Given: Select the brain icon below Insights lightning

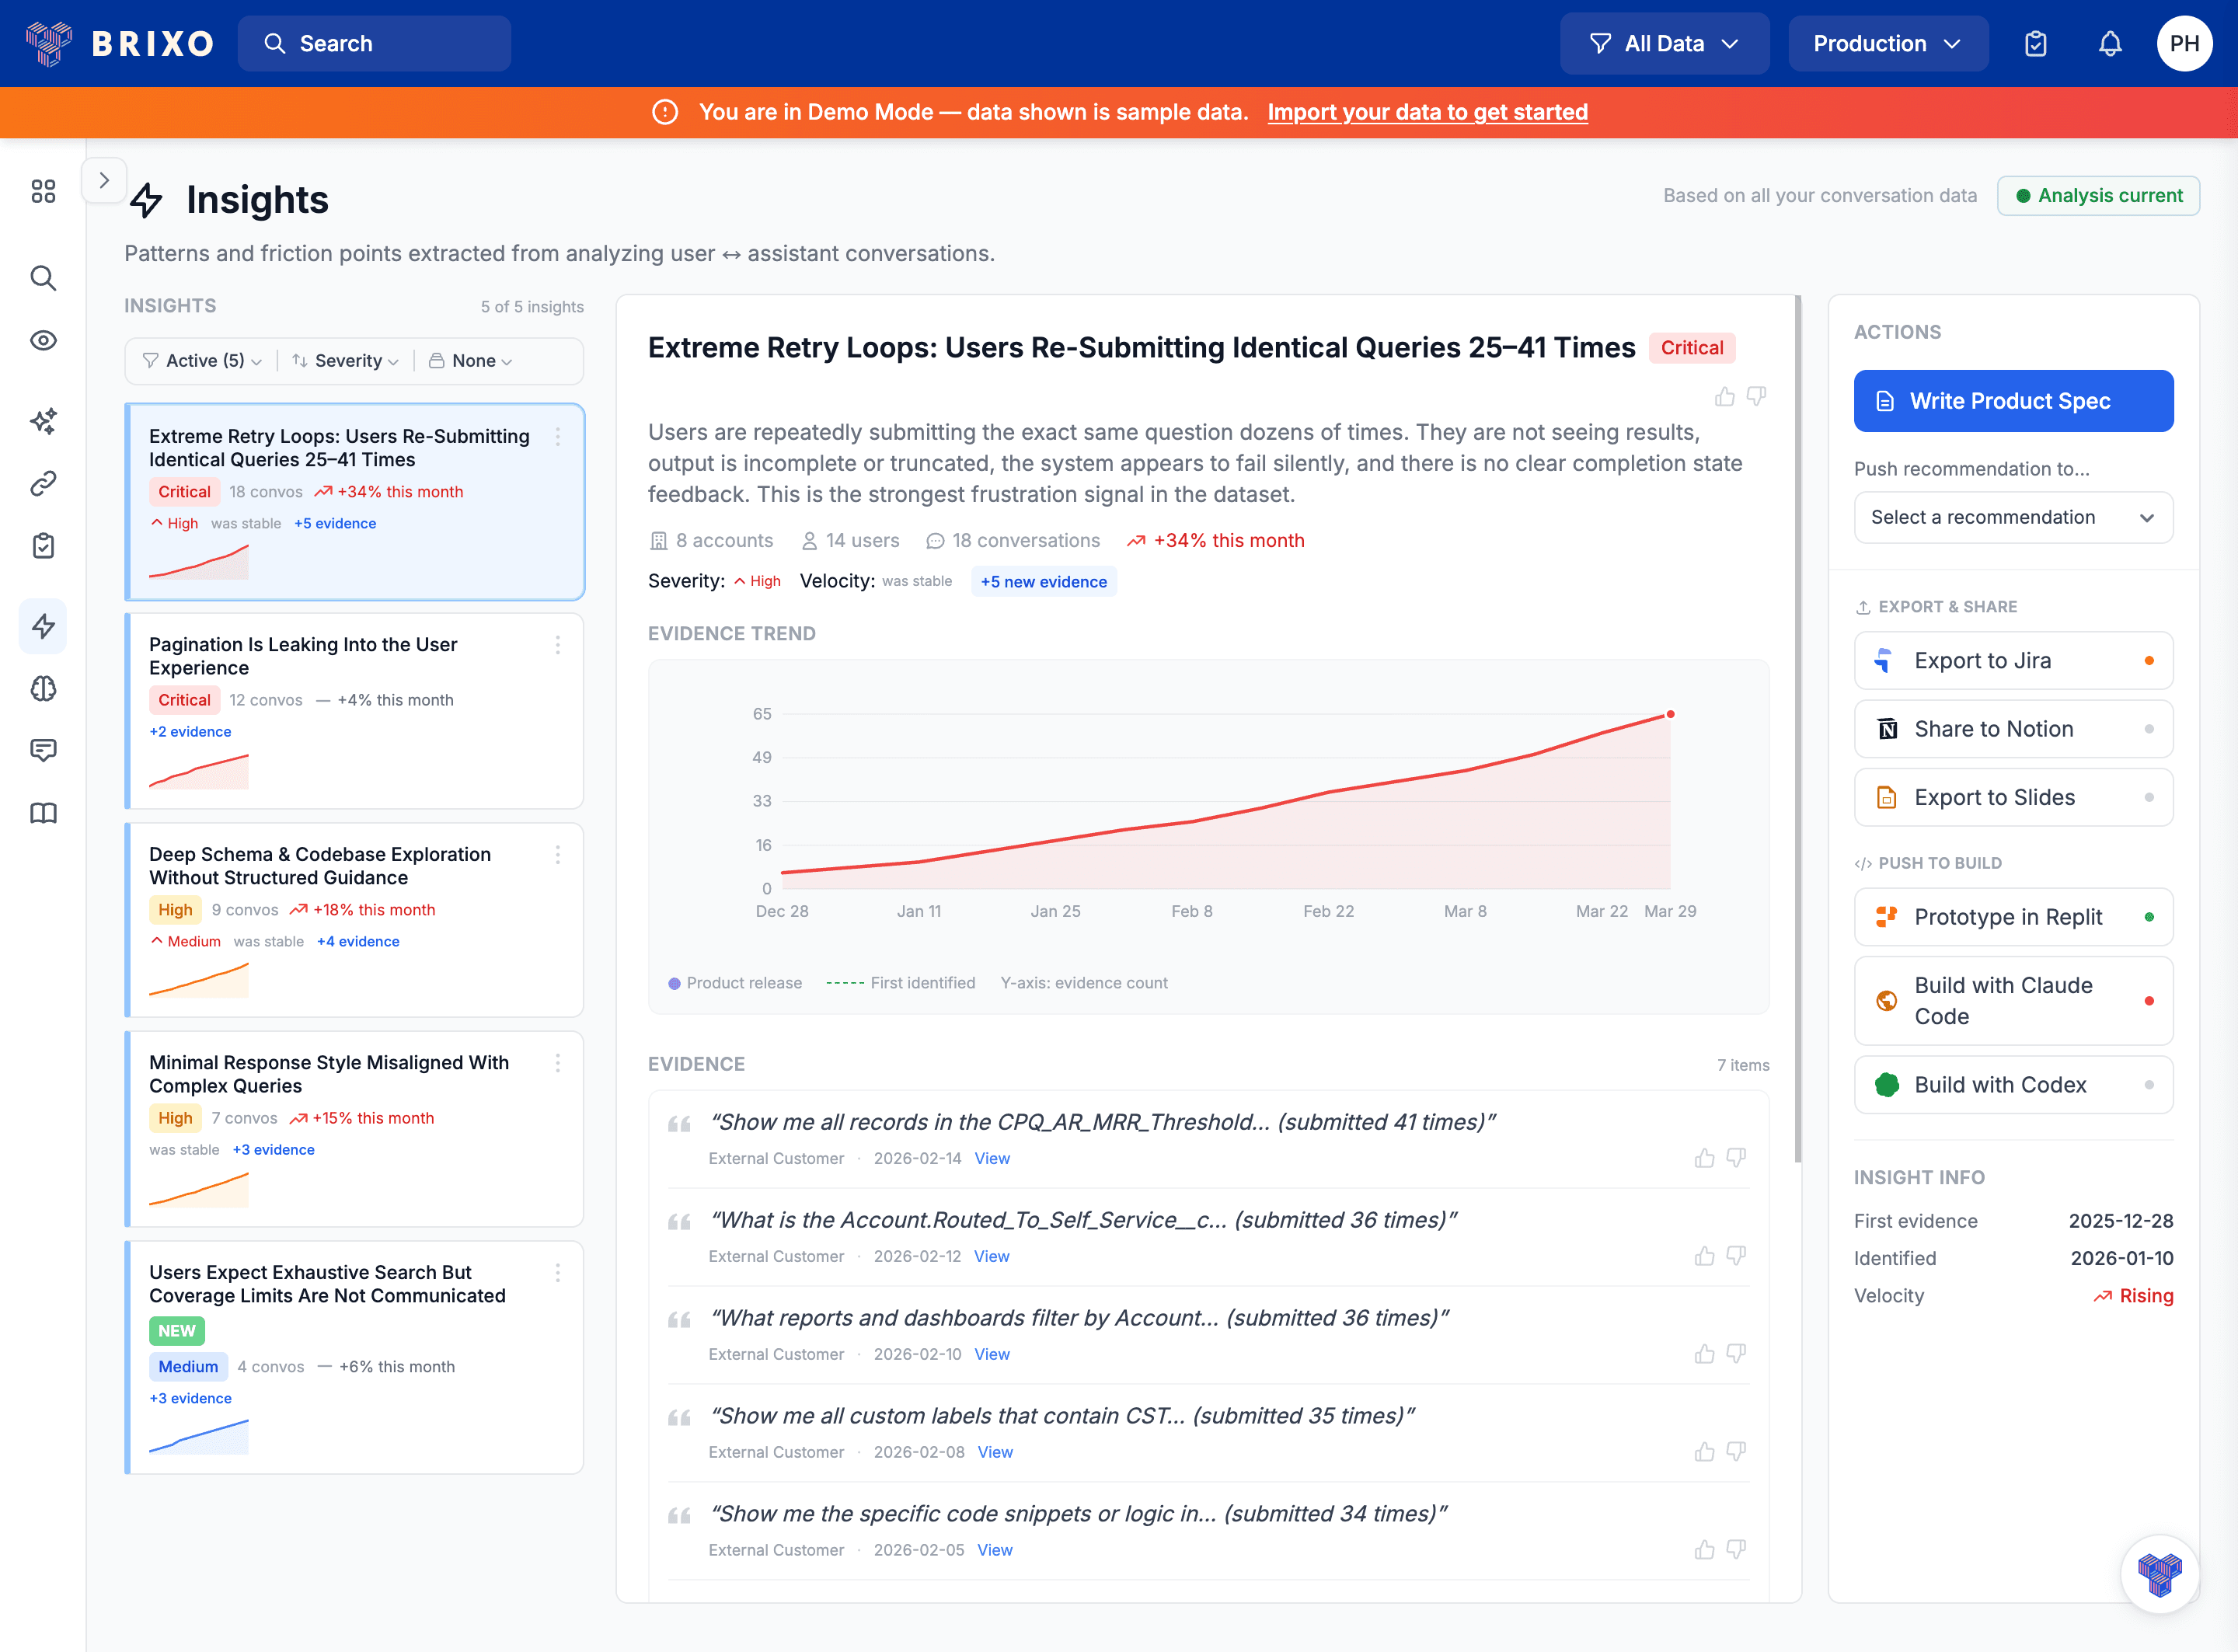Looking at the screenshot, I should point(43,689).
